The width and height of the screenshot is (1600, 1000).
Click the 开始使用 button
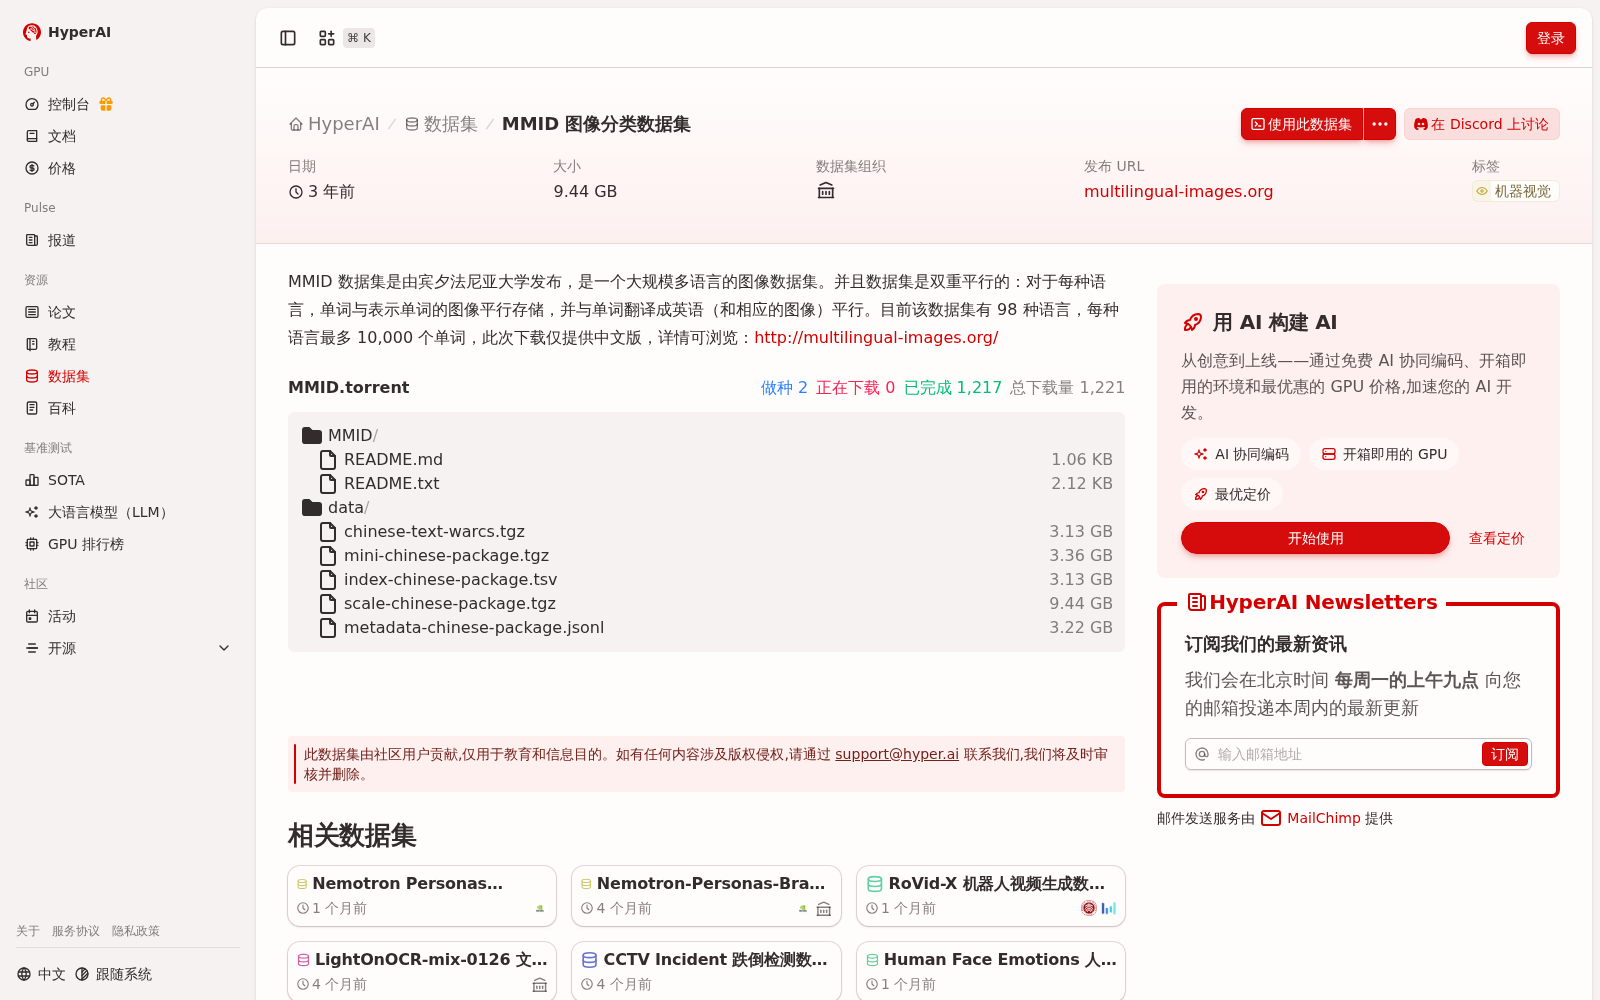click(1315, 538)
